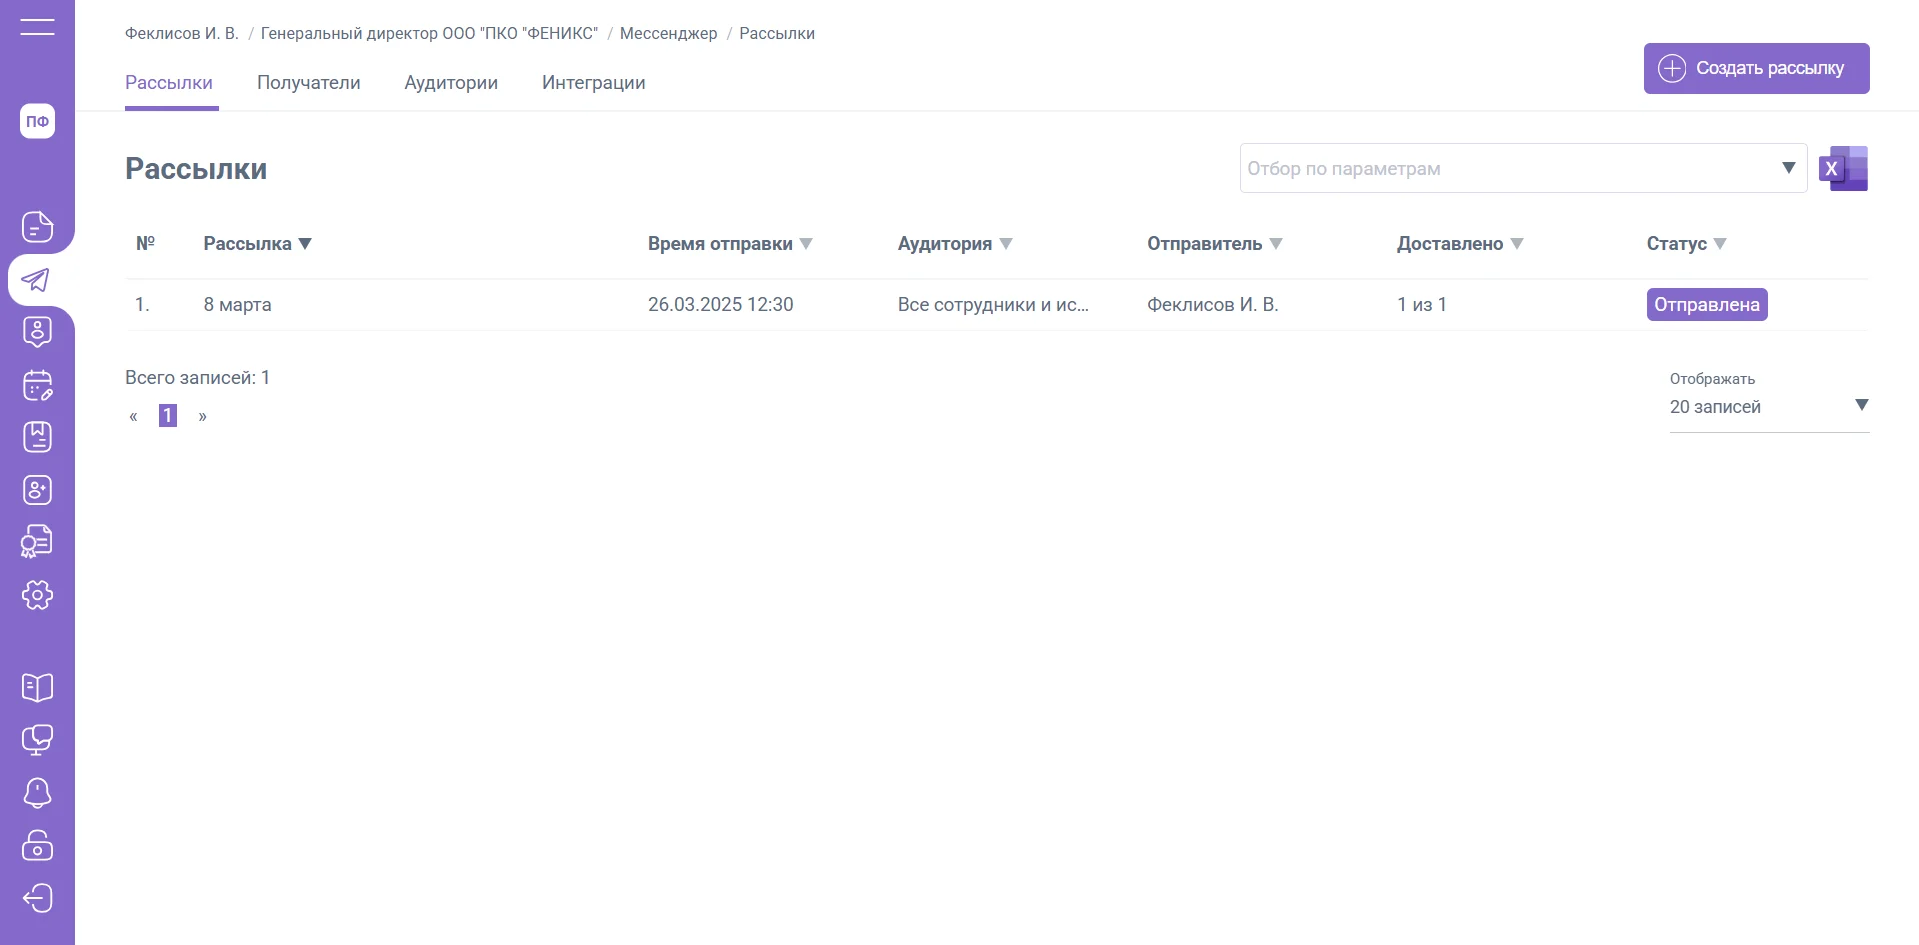This screenshot has height=945, width=1919.
Task: Go to the 'Интеграции' tab
Action: pyautogui.click(x=593, y=83)
